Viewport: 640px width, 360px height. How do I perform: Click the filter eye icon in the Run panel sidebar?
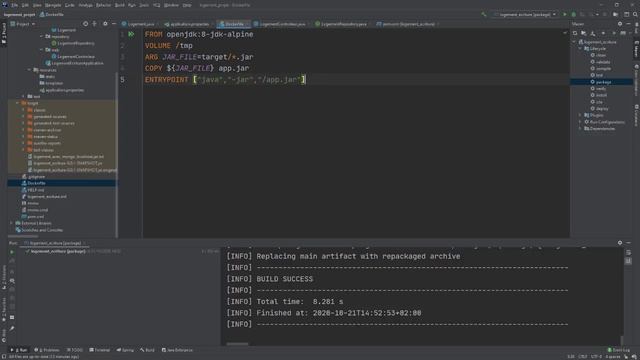tap(12, 281)
